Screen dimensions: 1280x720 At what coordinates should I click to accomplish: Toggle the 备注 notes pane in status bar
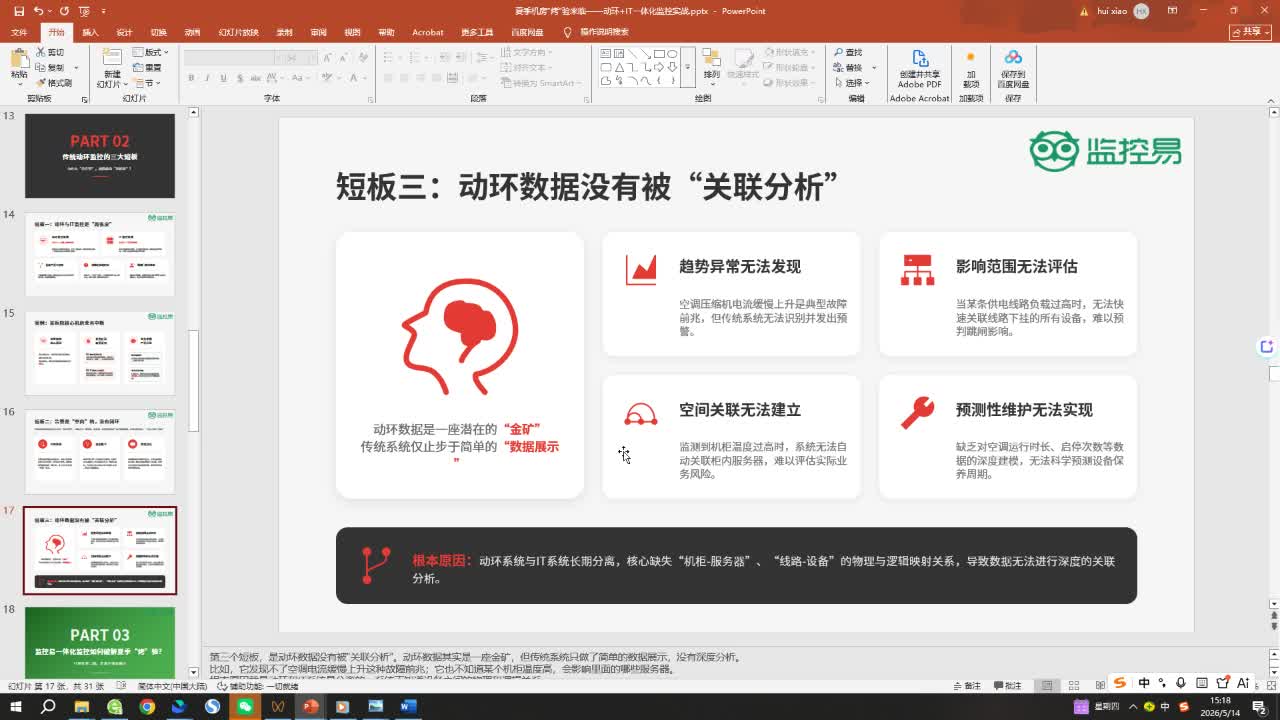tap(967, 686)
